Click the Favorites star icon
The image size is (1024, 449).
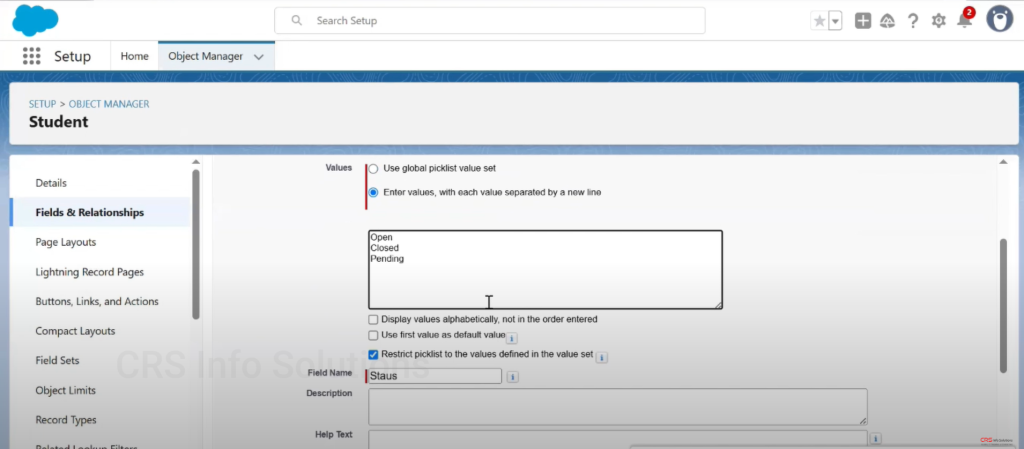819,21
